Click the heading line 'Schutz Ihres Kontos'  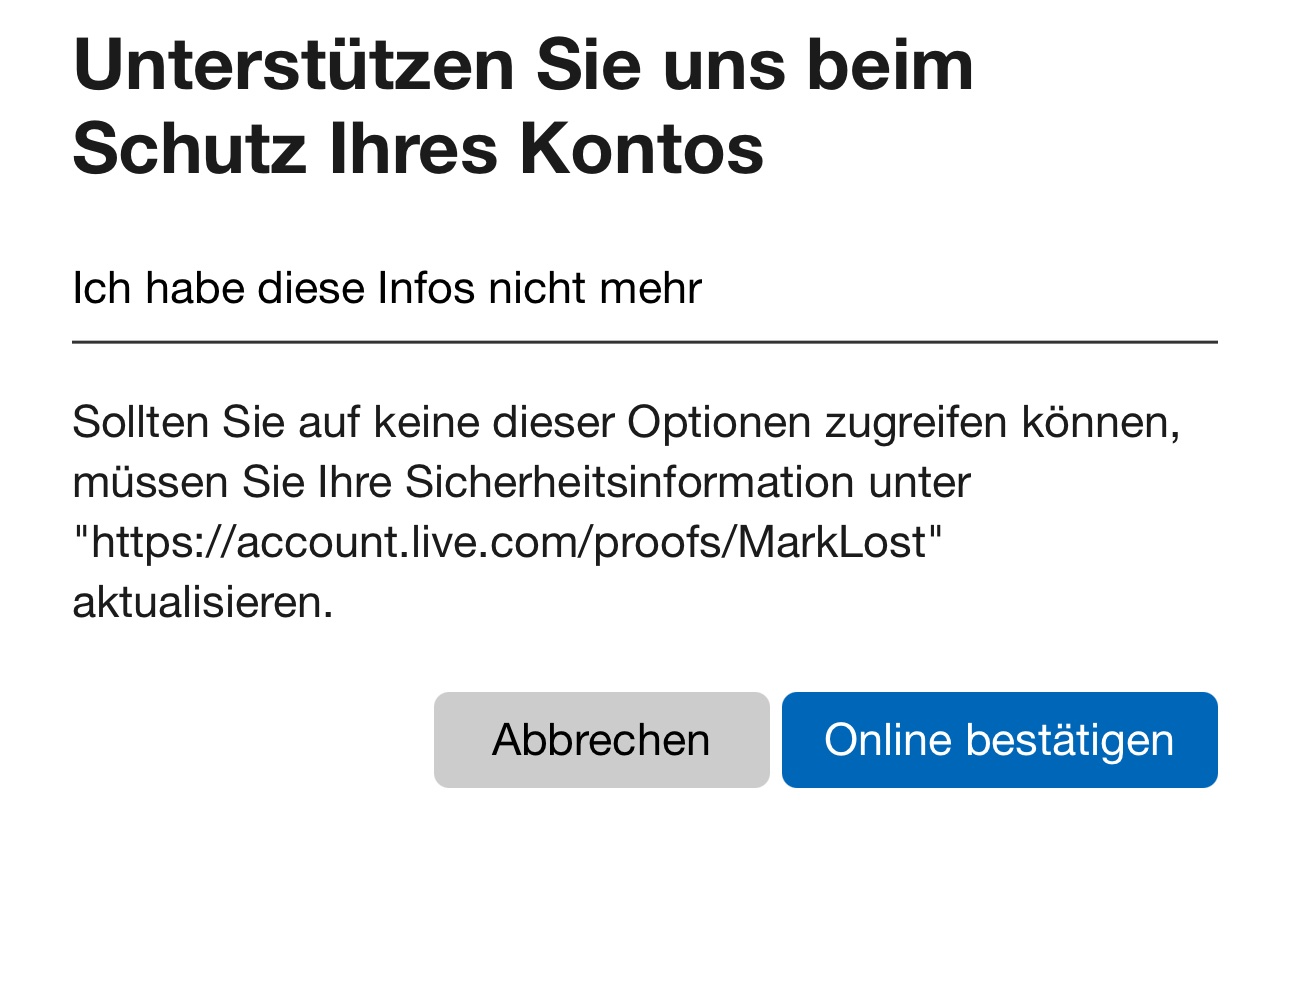[x=418, y=150]
